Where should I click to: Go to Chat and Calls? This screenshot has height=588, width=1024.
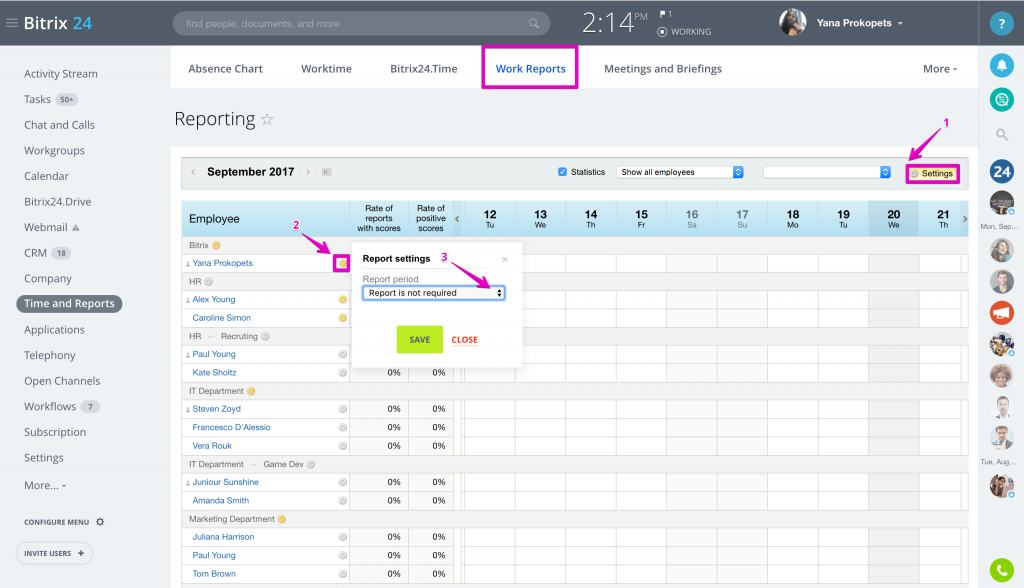(59, 125)
